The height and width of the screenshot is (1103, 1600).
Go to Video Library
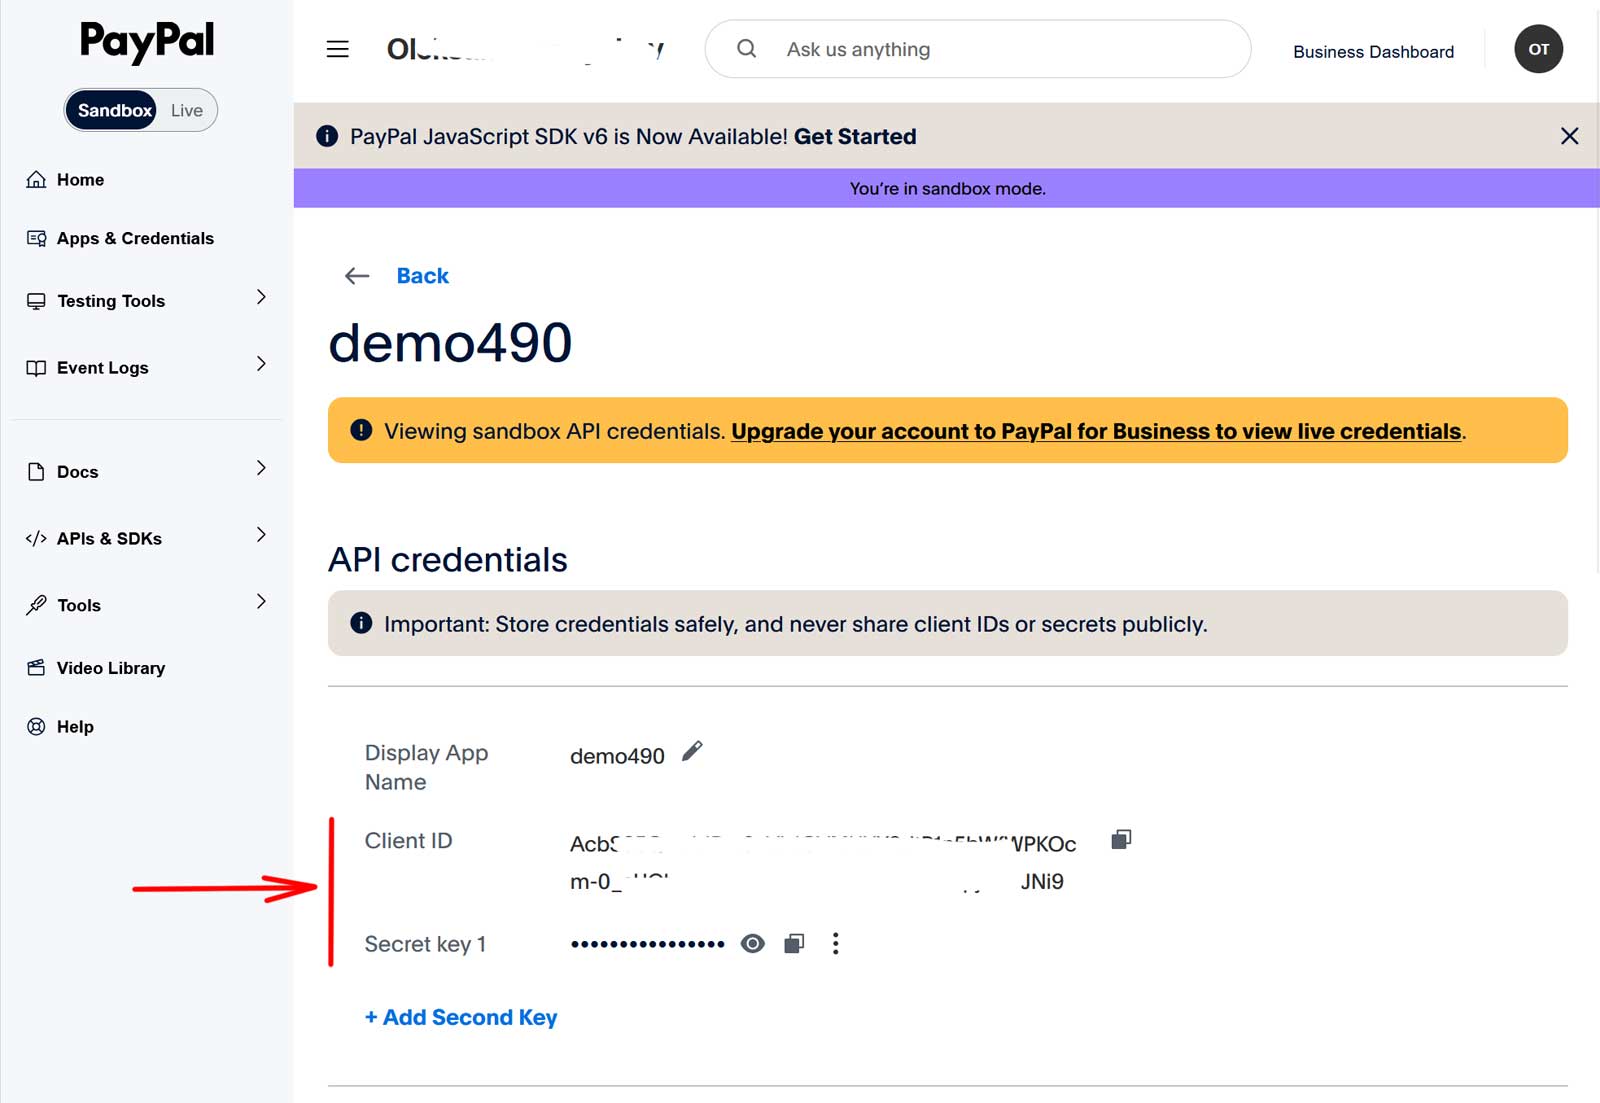[x=110, y=668]
